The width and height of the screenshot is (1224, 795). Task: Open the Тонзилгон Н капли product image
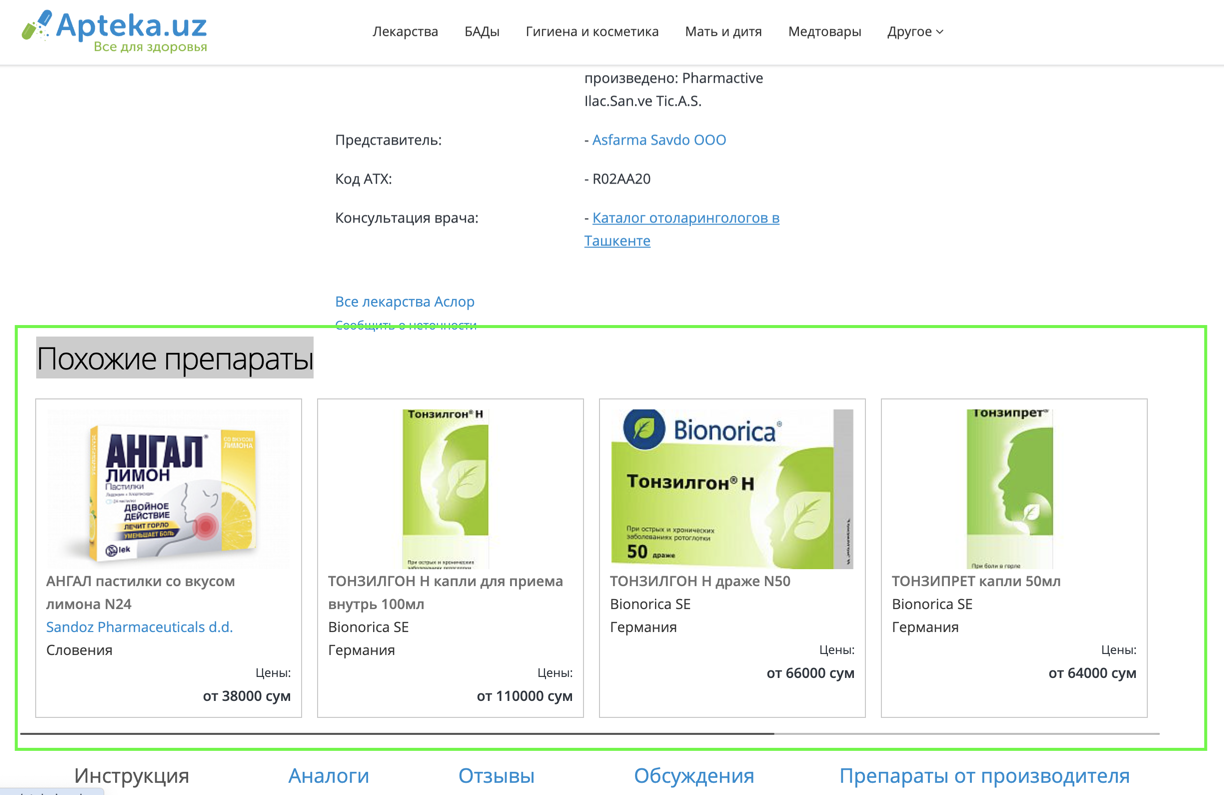[x=447, y=488]
